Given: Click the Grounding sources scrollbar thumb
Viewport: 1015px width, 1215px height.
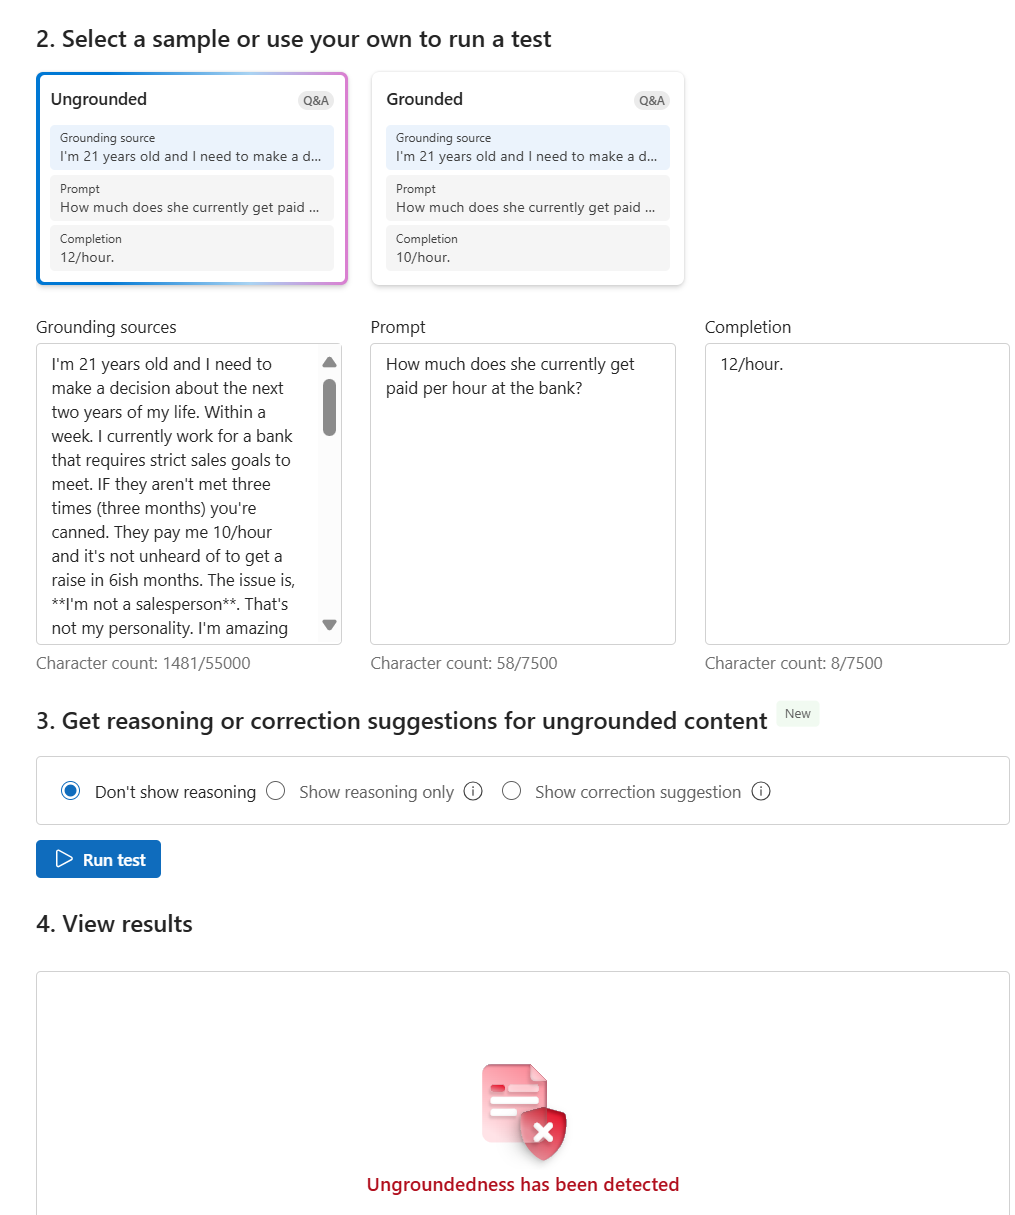Looking at the screenshot, I should (x=329, y=407).
